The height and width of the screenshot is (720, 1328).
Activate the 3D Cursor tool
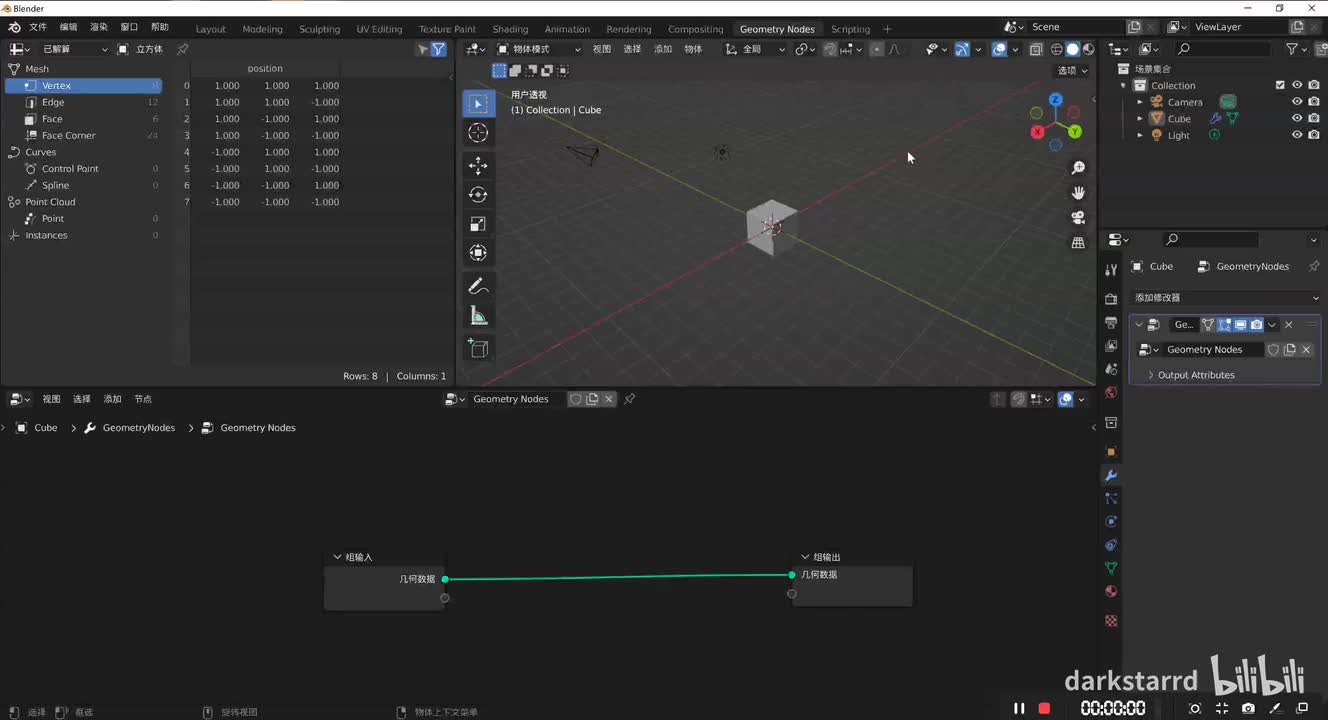(478, 133)
